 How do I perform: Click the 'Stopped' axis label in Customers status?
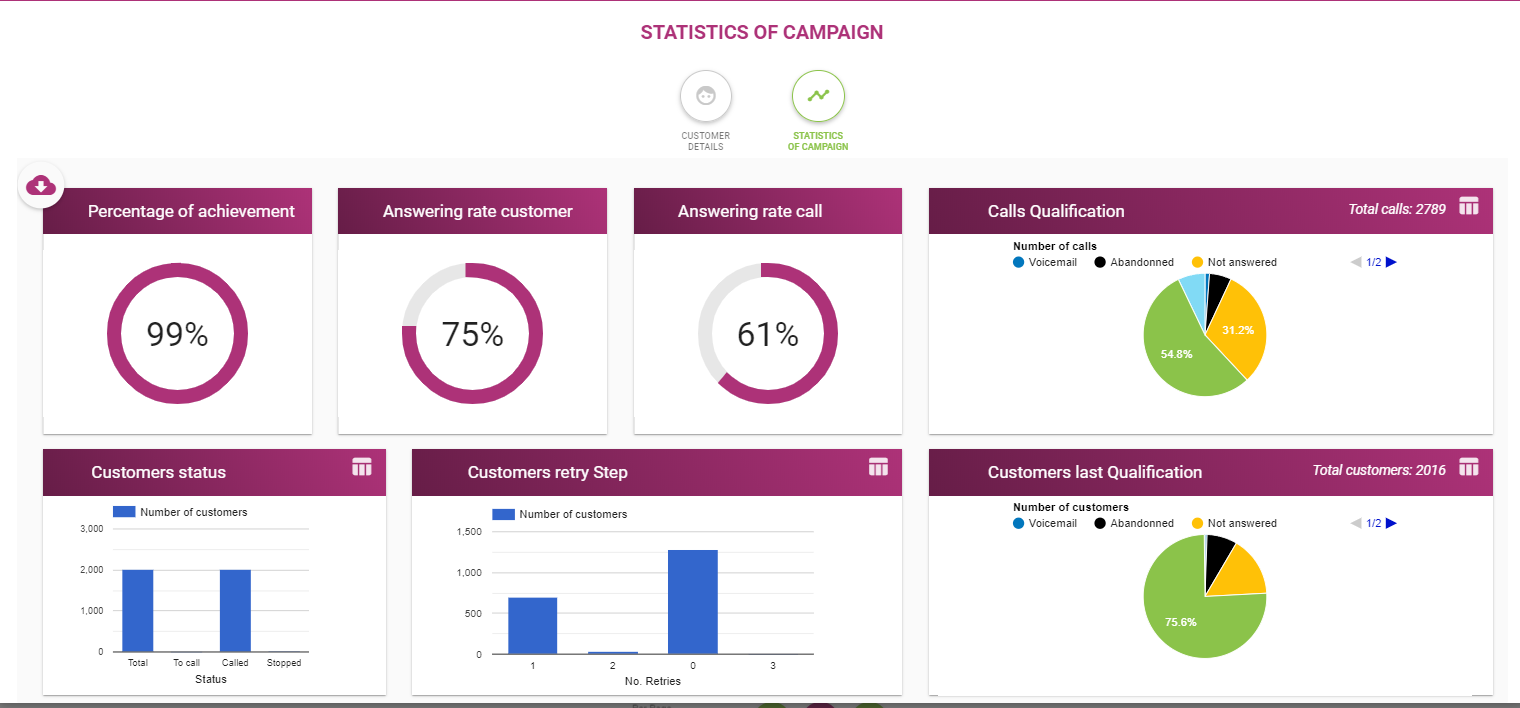(284, 663)
